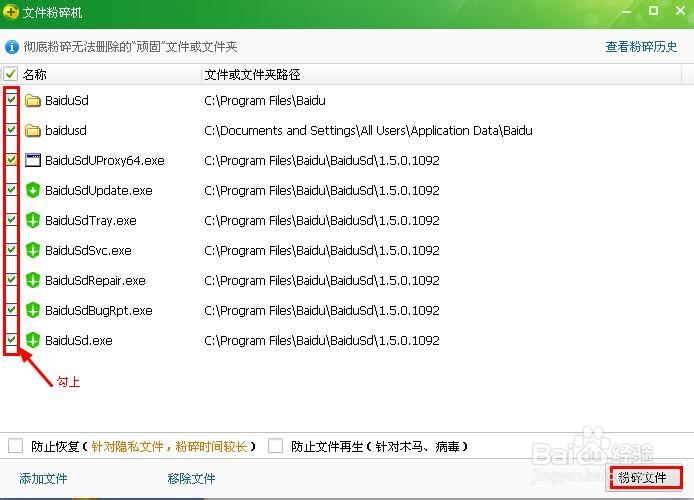Minimize the 文件粉碎机 window
This screenshot has height=500, width=694.
626,11
